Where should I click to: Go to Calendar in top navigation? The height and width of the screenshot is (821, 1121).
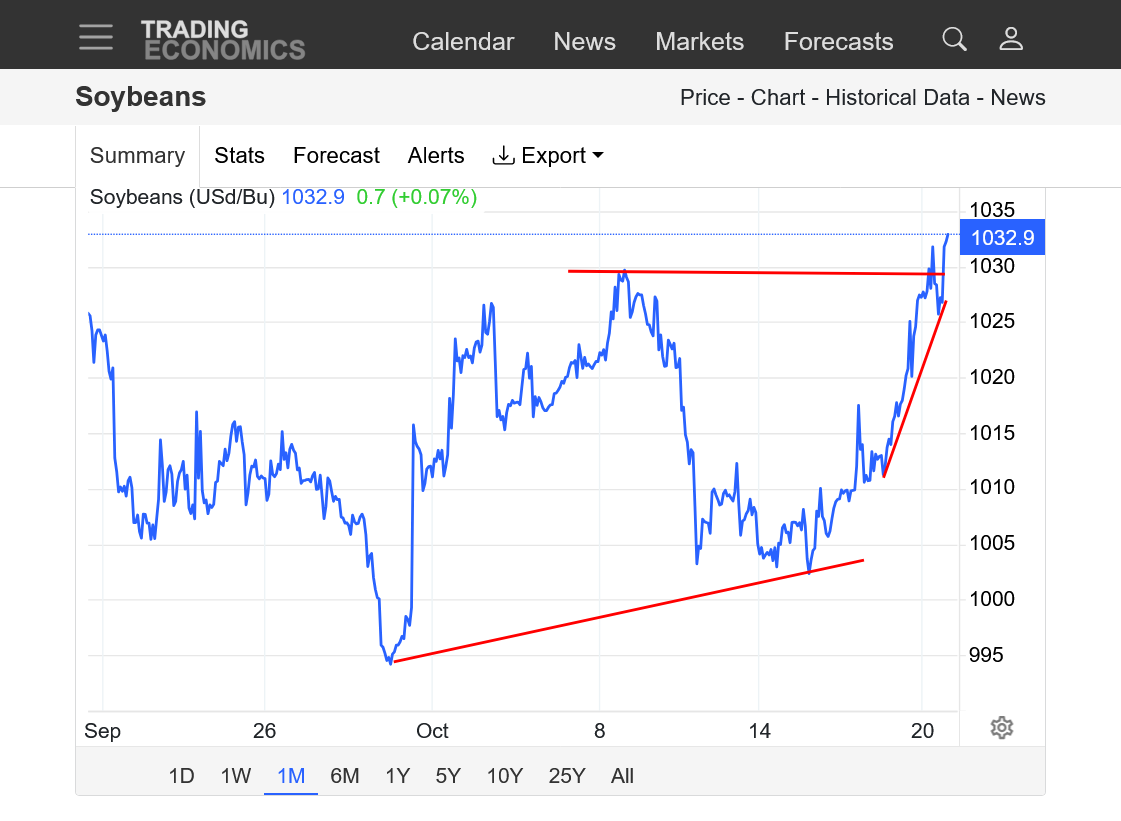pyautogui.click(x=463, y=42)
